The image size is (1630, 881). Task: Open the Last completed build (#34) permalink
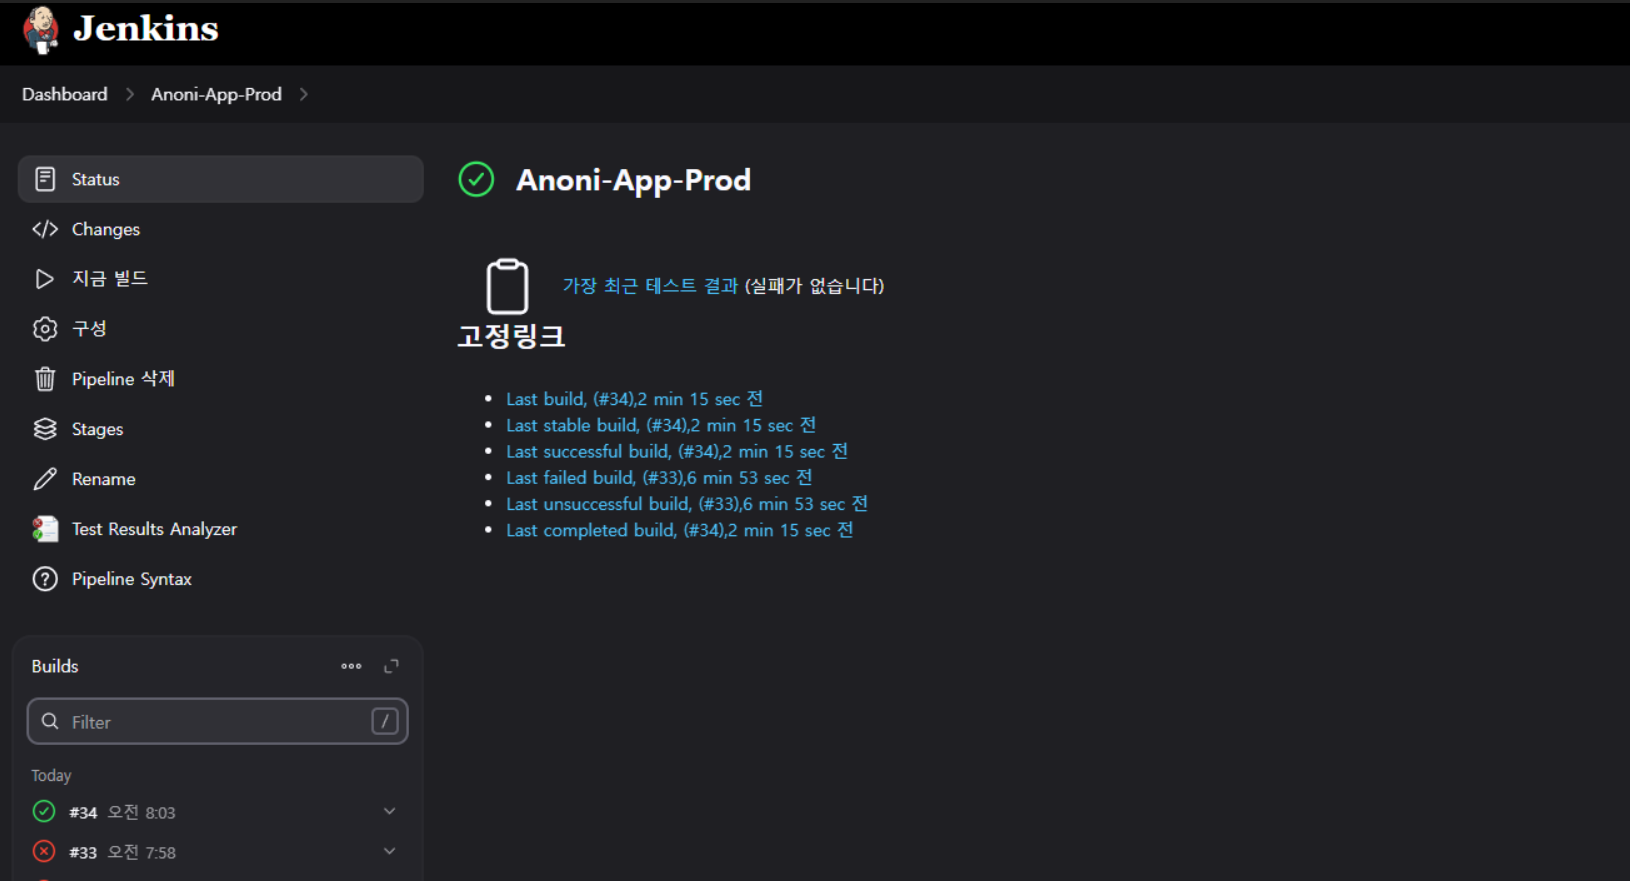pyautogui.click(x=679, y=530)
